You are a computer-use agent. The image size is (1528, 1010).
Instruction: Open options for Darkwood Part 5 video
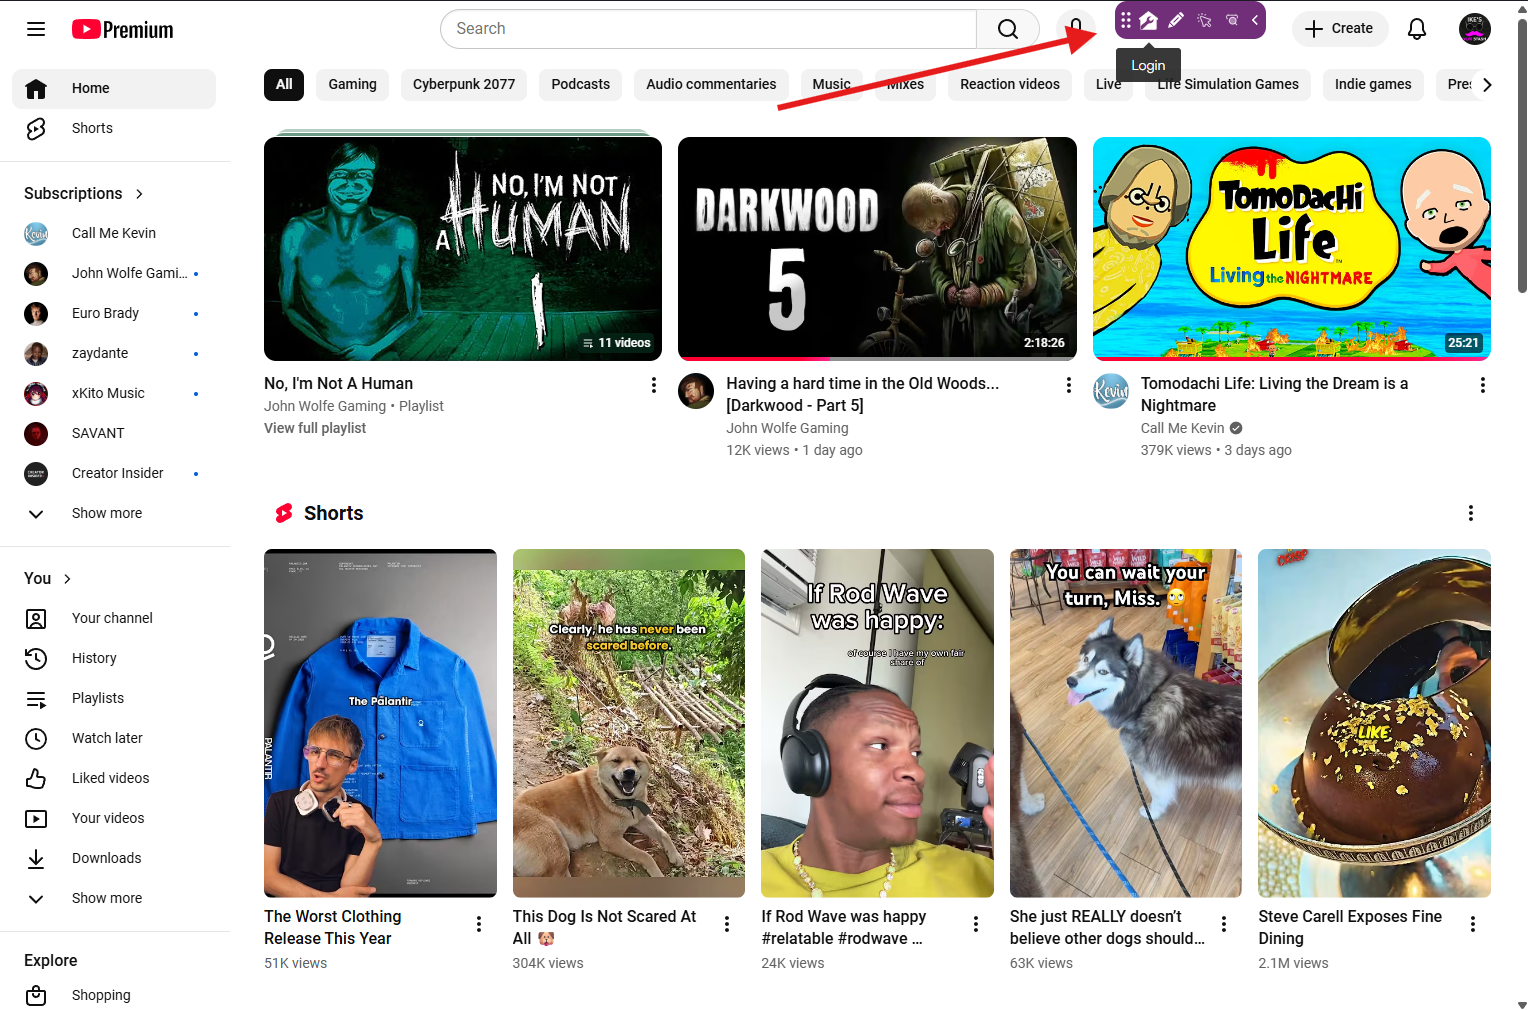click(1069, 385)
